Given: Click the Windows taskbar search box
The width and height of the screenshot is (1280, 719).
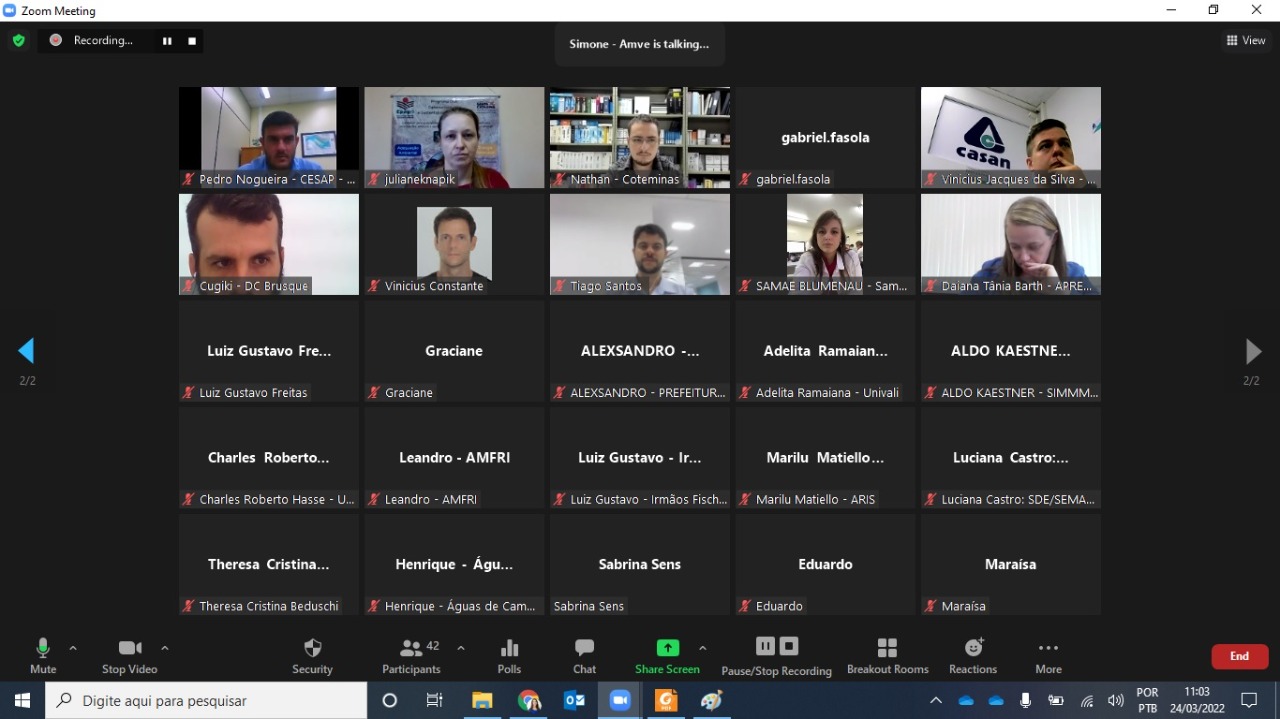Looking at the screenshot, I should click(207, 701).
